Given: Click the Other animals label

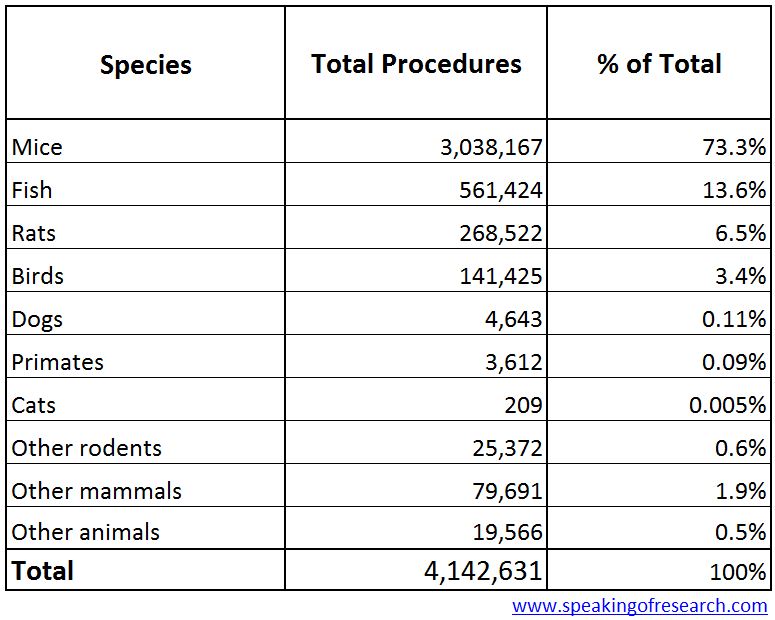Looking at the screenshot, I should pyautogui.click(x=85, y=533).
